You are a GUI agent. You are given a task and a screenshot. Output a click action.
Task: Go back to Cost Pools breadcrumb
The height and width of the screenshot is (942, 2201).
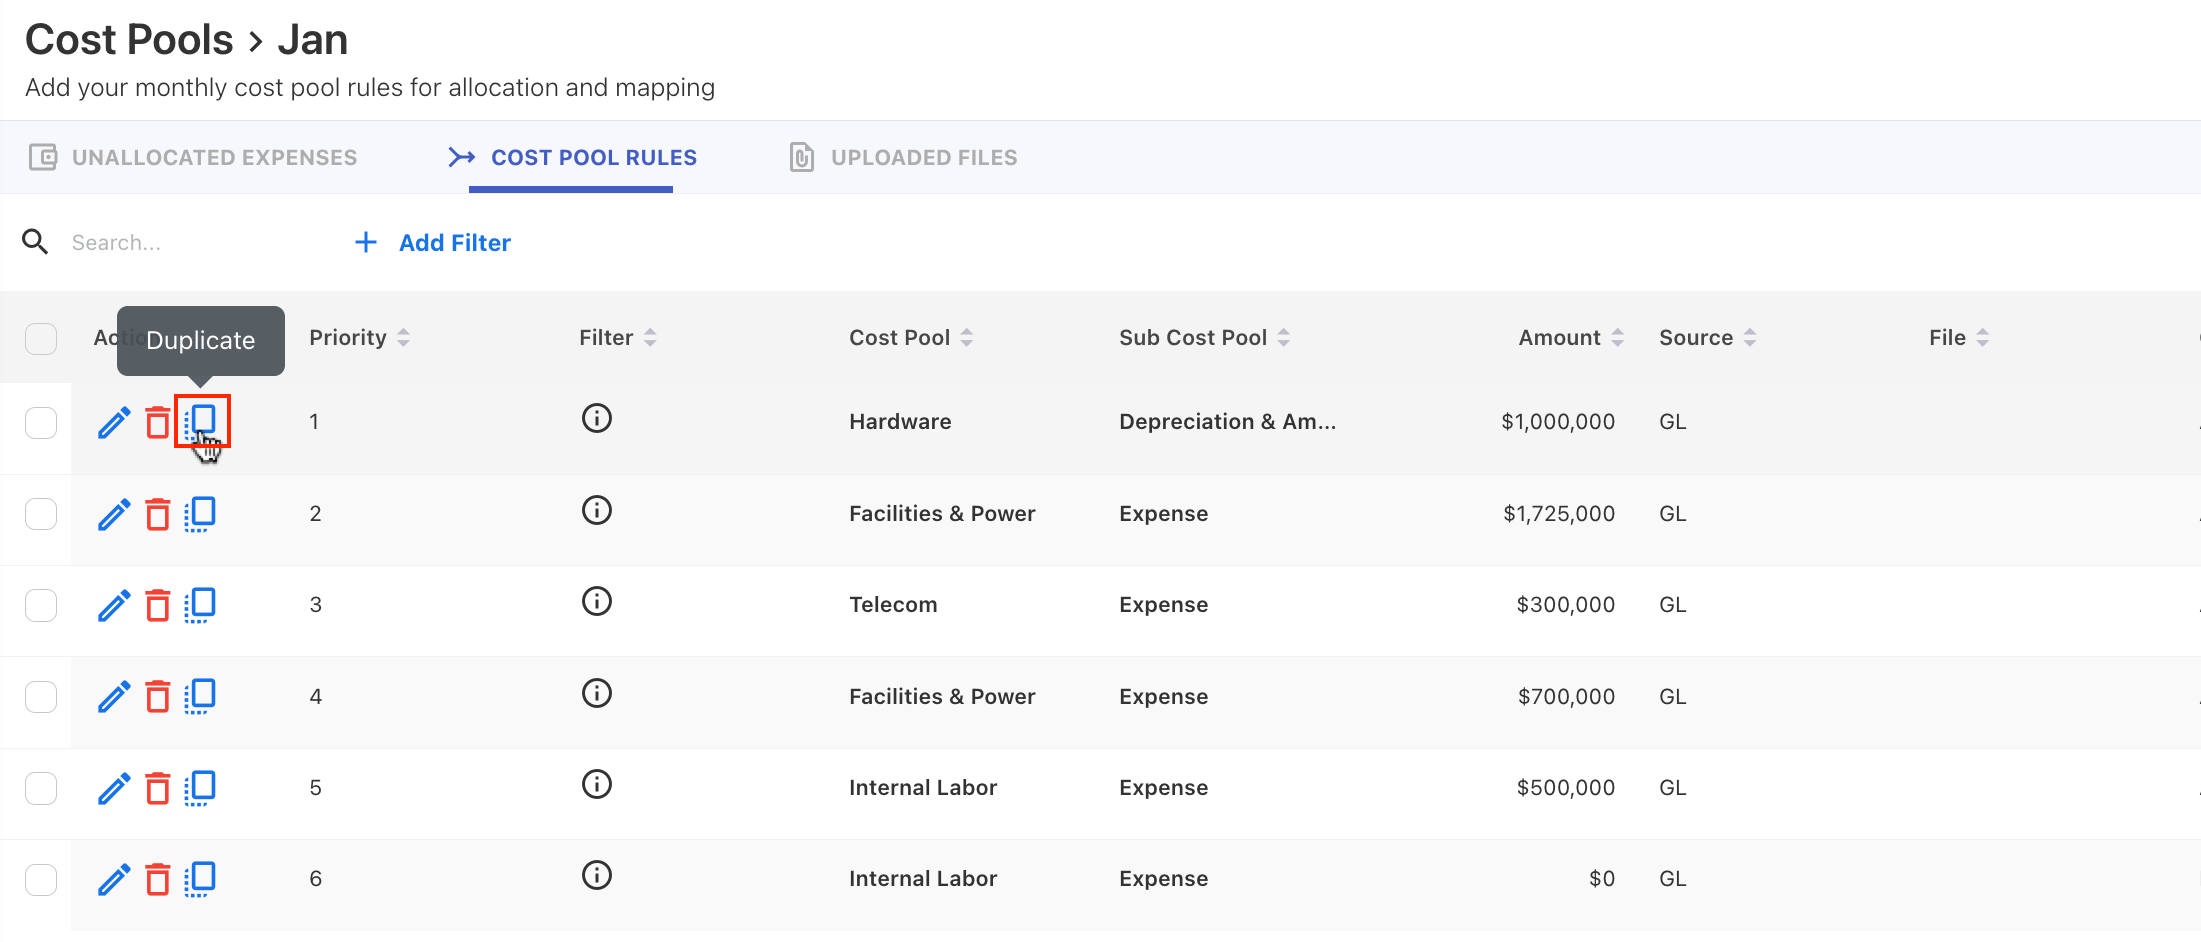coord(129,40)
